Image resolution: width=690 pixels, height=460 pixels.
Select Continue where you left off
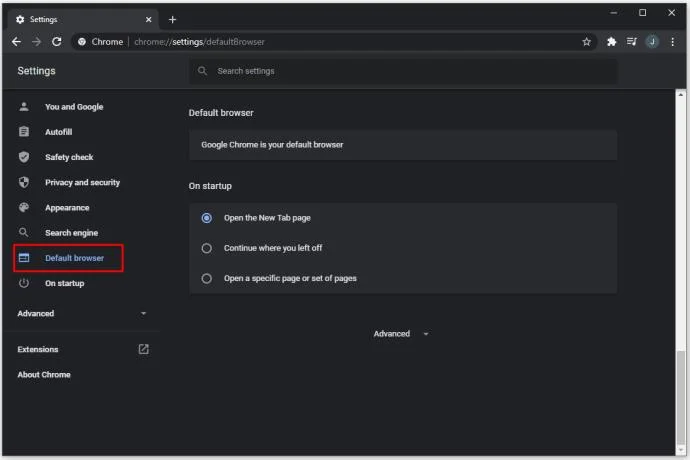207,248
